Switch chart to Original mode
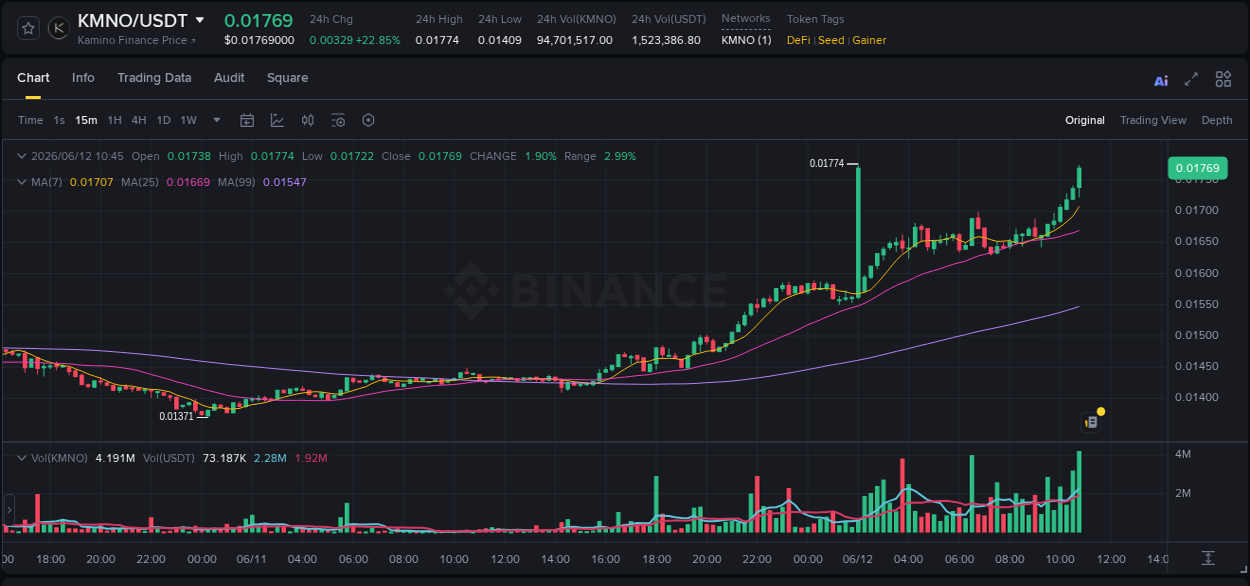The width and height of the screenshot is (1250, 586). pyautogui.click(x=1085, y=120)
